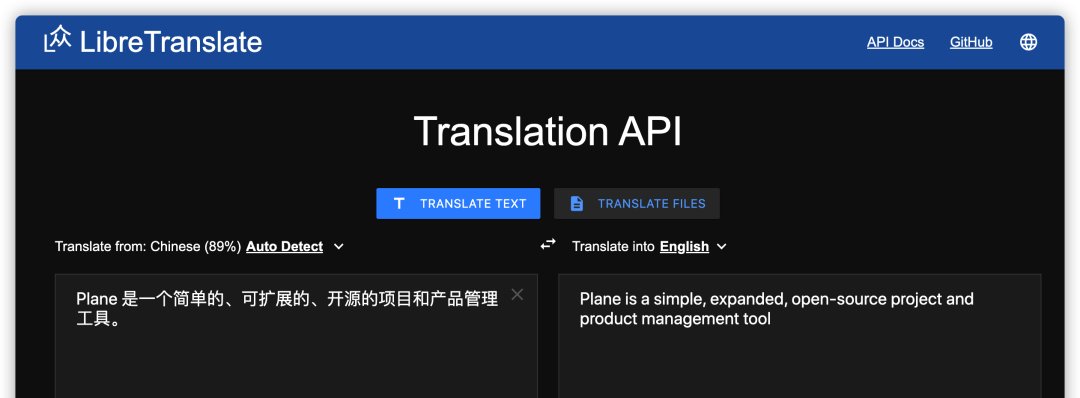Click the Translation API heading

point(548,131)
